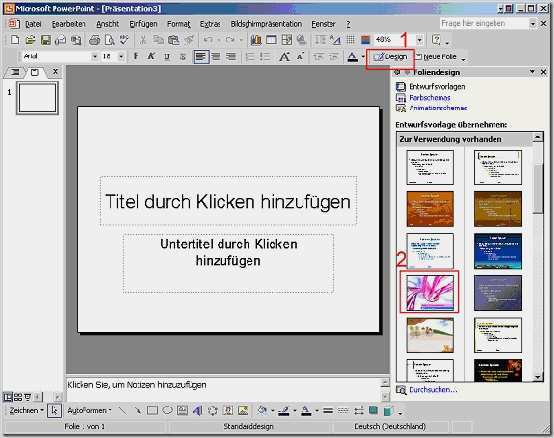Viewport: 554px width, 438px height.
Task: Select the pink ribbon design template thumbnail
Action: (x=430, y=292)
